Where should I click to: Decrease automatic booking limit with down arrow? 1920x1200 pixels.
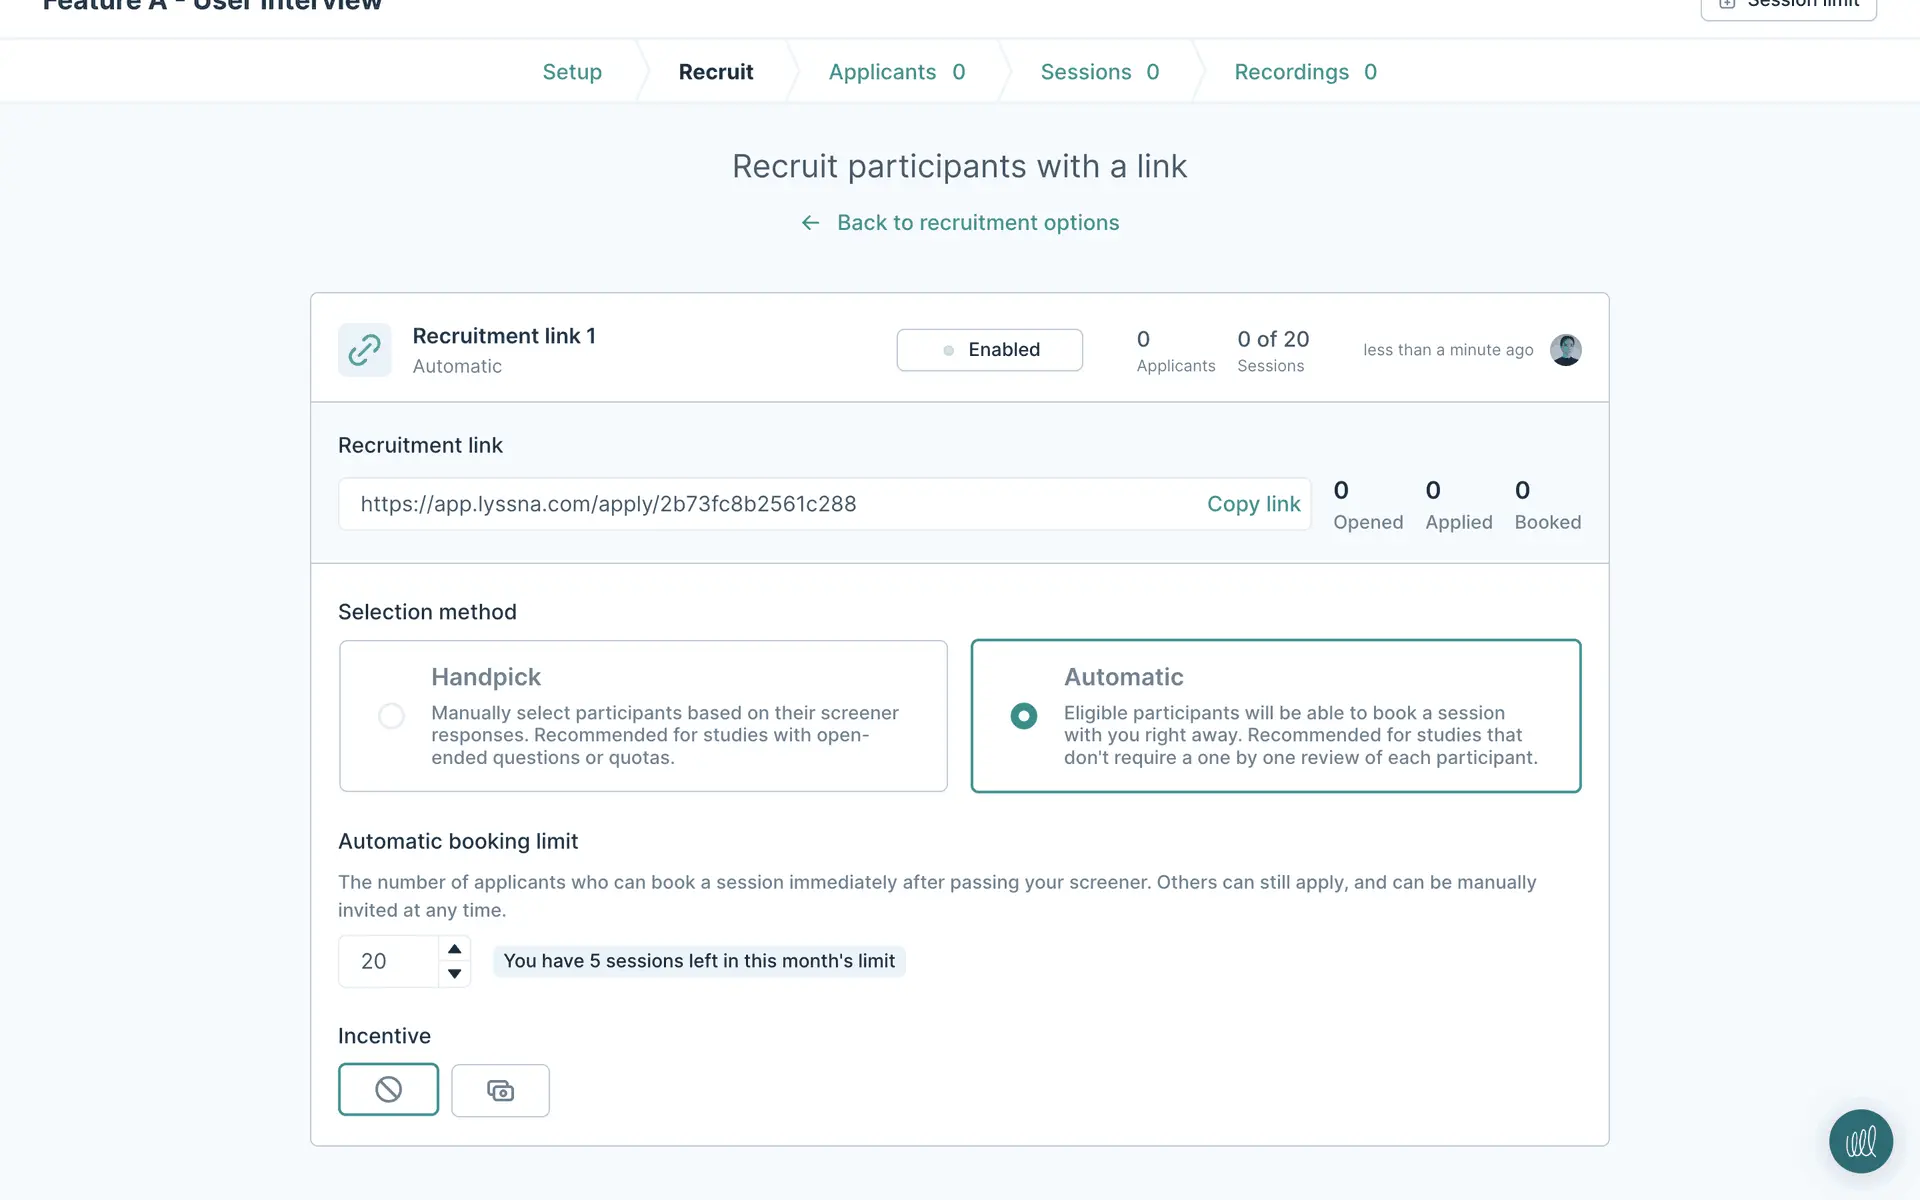(455, 973)
